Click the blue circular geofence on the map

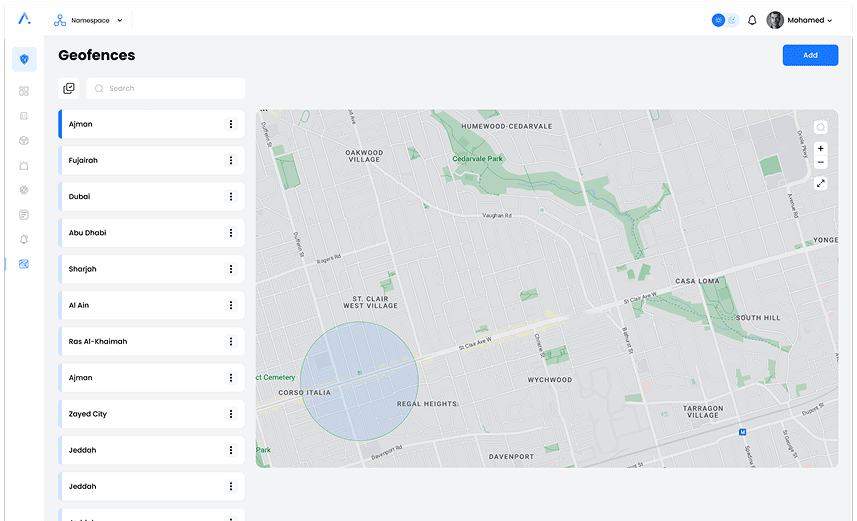(359, 382)
